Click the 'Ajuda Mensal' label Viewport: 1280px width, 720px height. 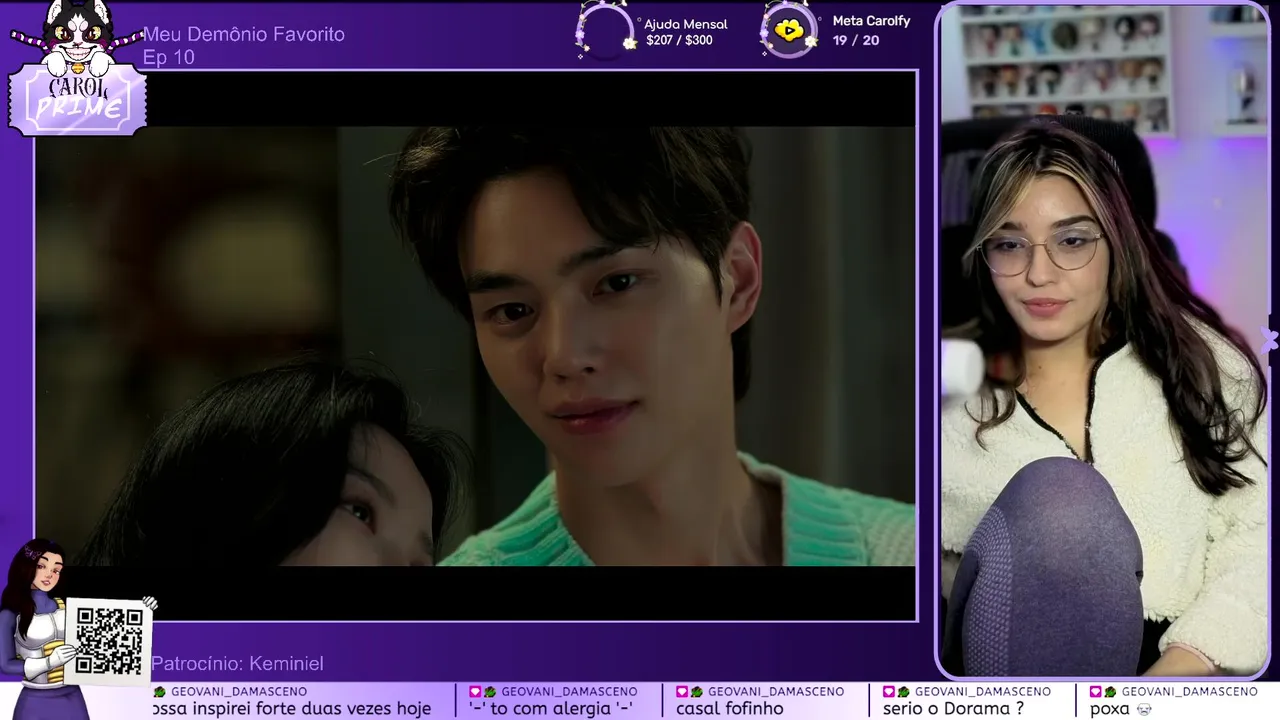[x=685, y=24]
